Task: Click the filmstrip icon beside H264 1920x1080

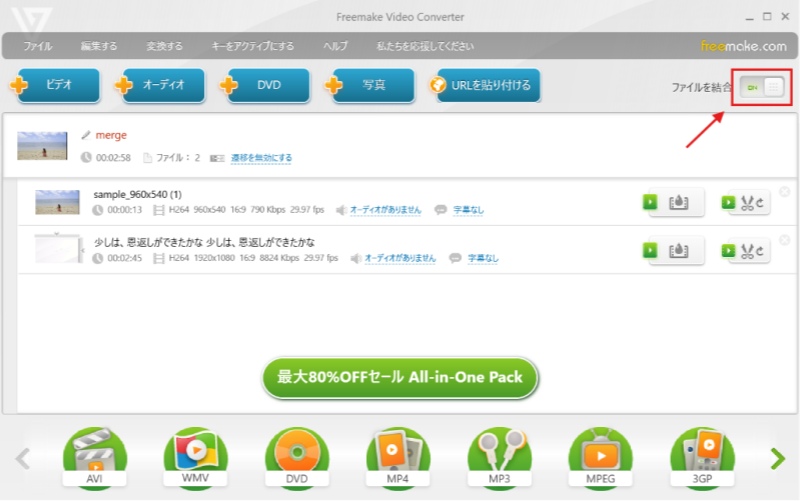Action: tap(159, 258)
